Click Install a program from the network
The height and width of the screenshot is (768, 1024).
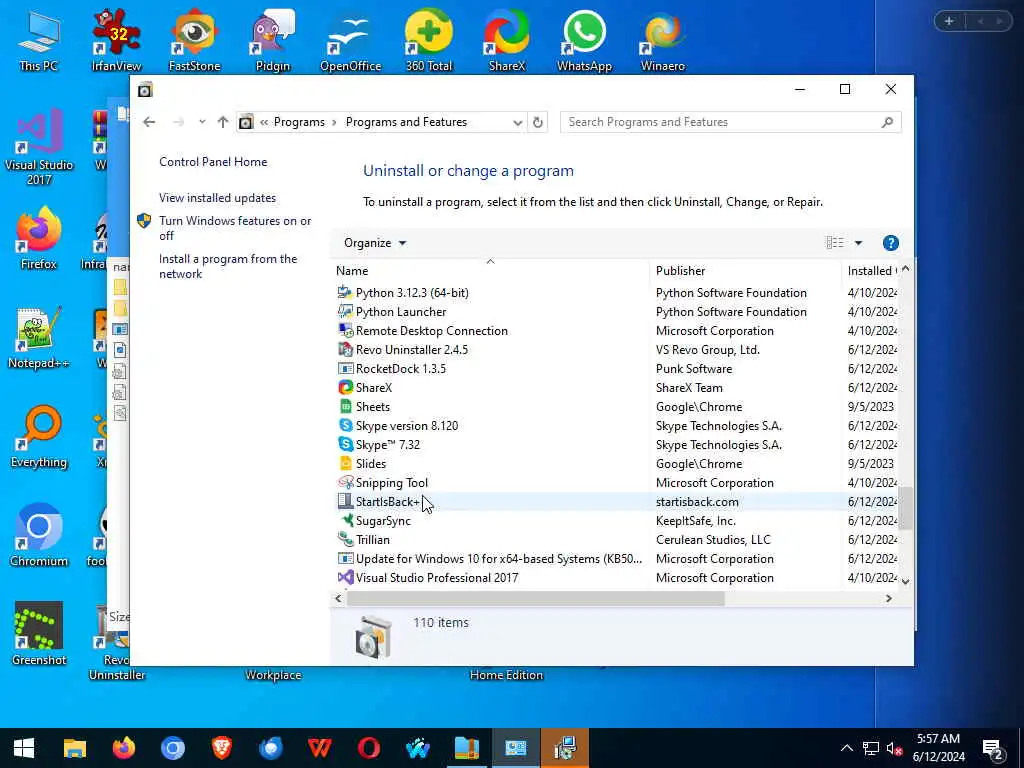click(x=228, y=266)
